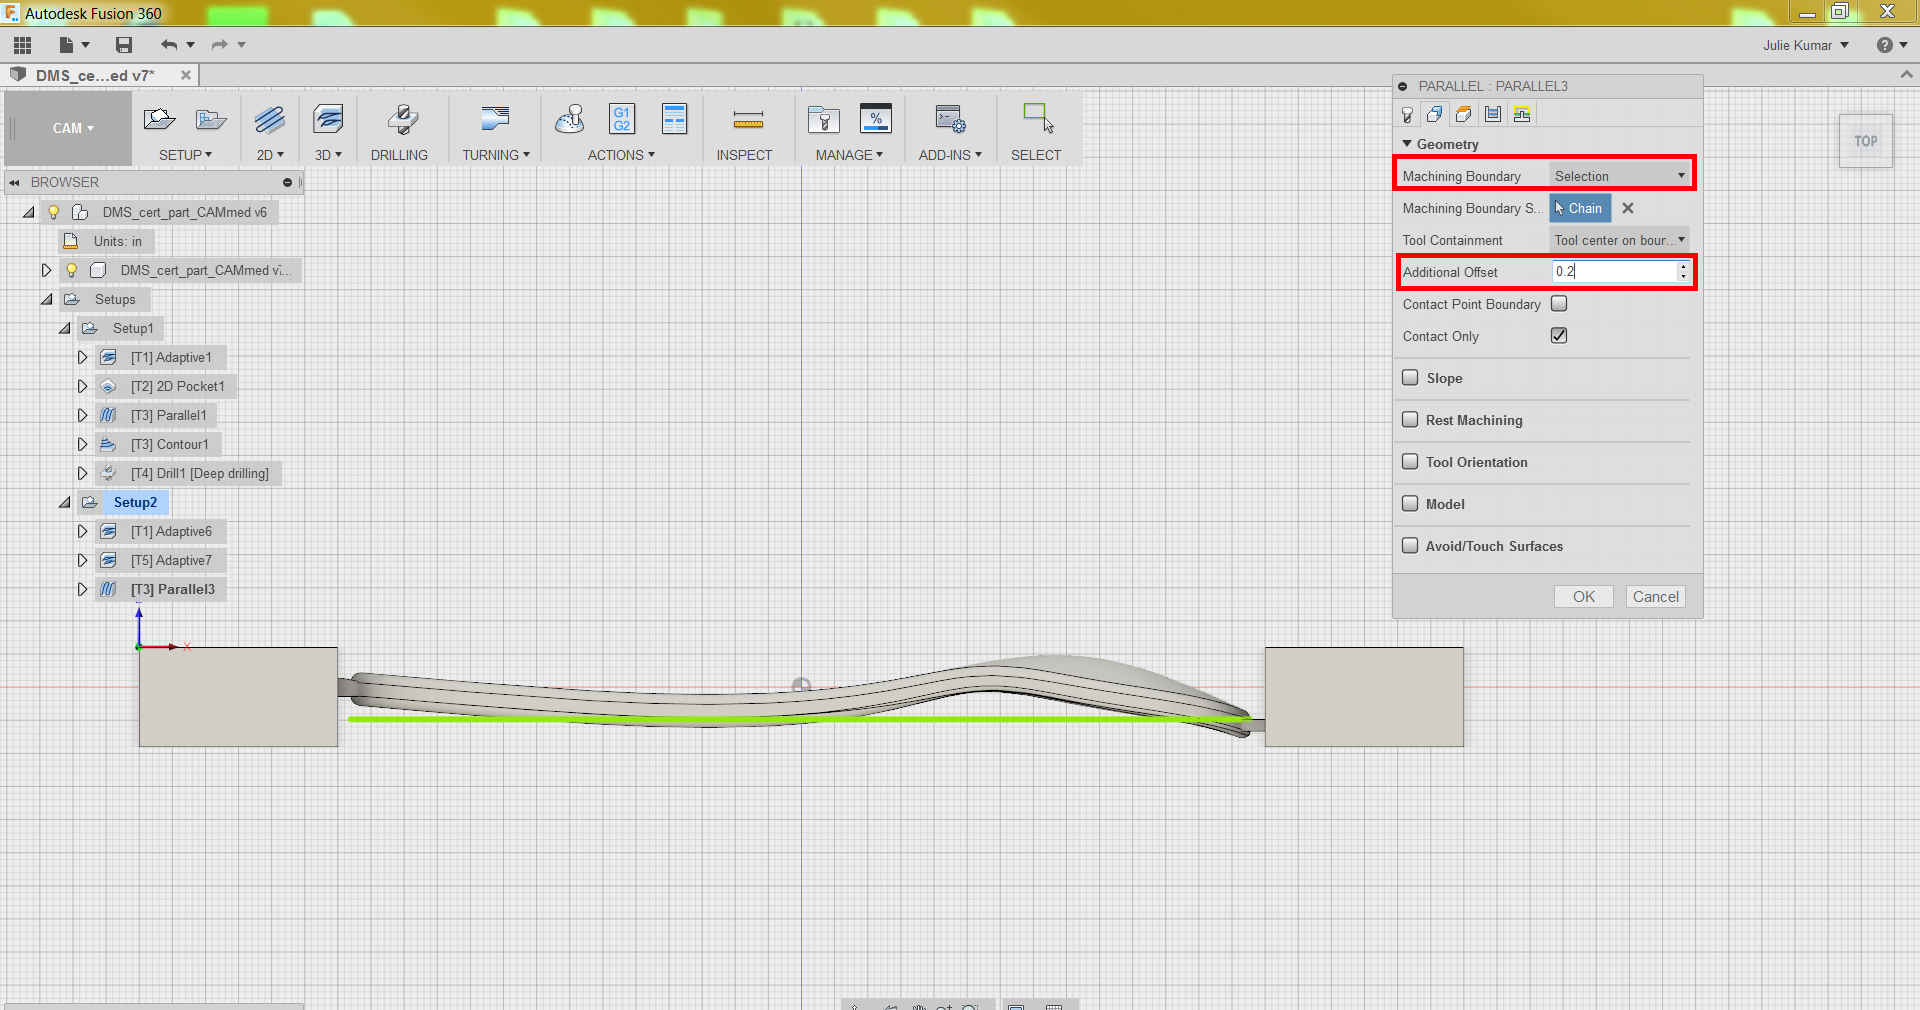Open the Tool Library icon
This screenshot has width=1920, height=1010.
pyautogui.click(x=823, y=120)
